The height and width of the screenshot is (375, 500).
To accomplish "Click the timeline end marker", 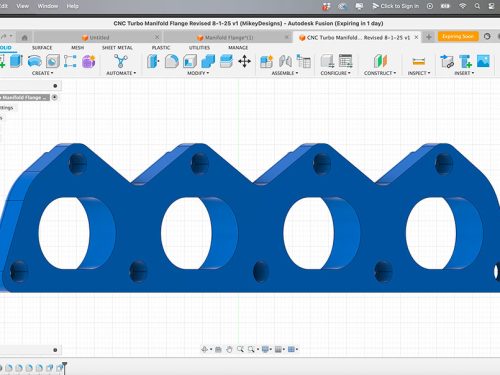I will click(x=64, y=367).
